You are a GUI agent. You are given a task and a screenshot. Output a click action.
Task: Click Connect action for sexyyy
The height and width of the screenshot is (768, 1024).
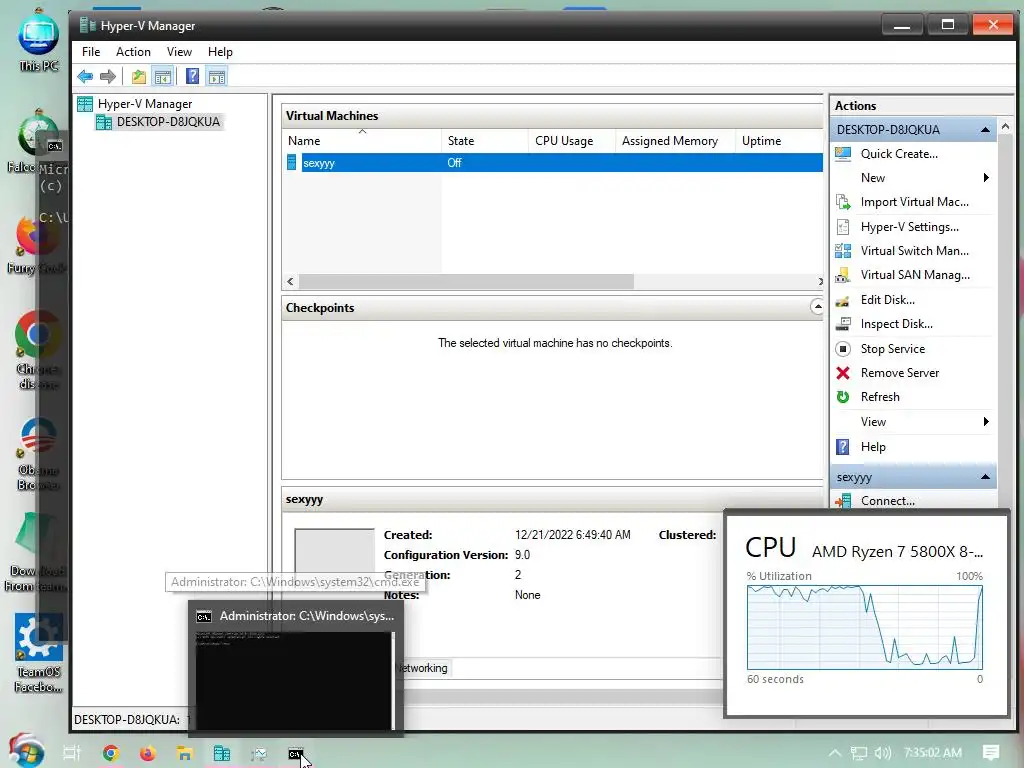tap(888, 501)
